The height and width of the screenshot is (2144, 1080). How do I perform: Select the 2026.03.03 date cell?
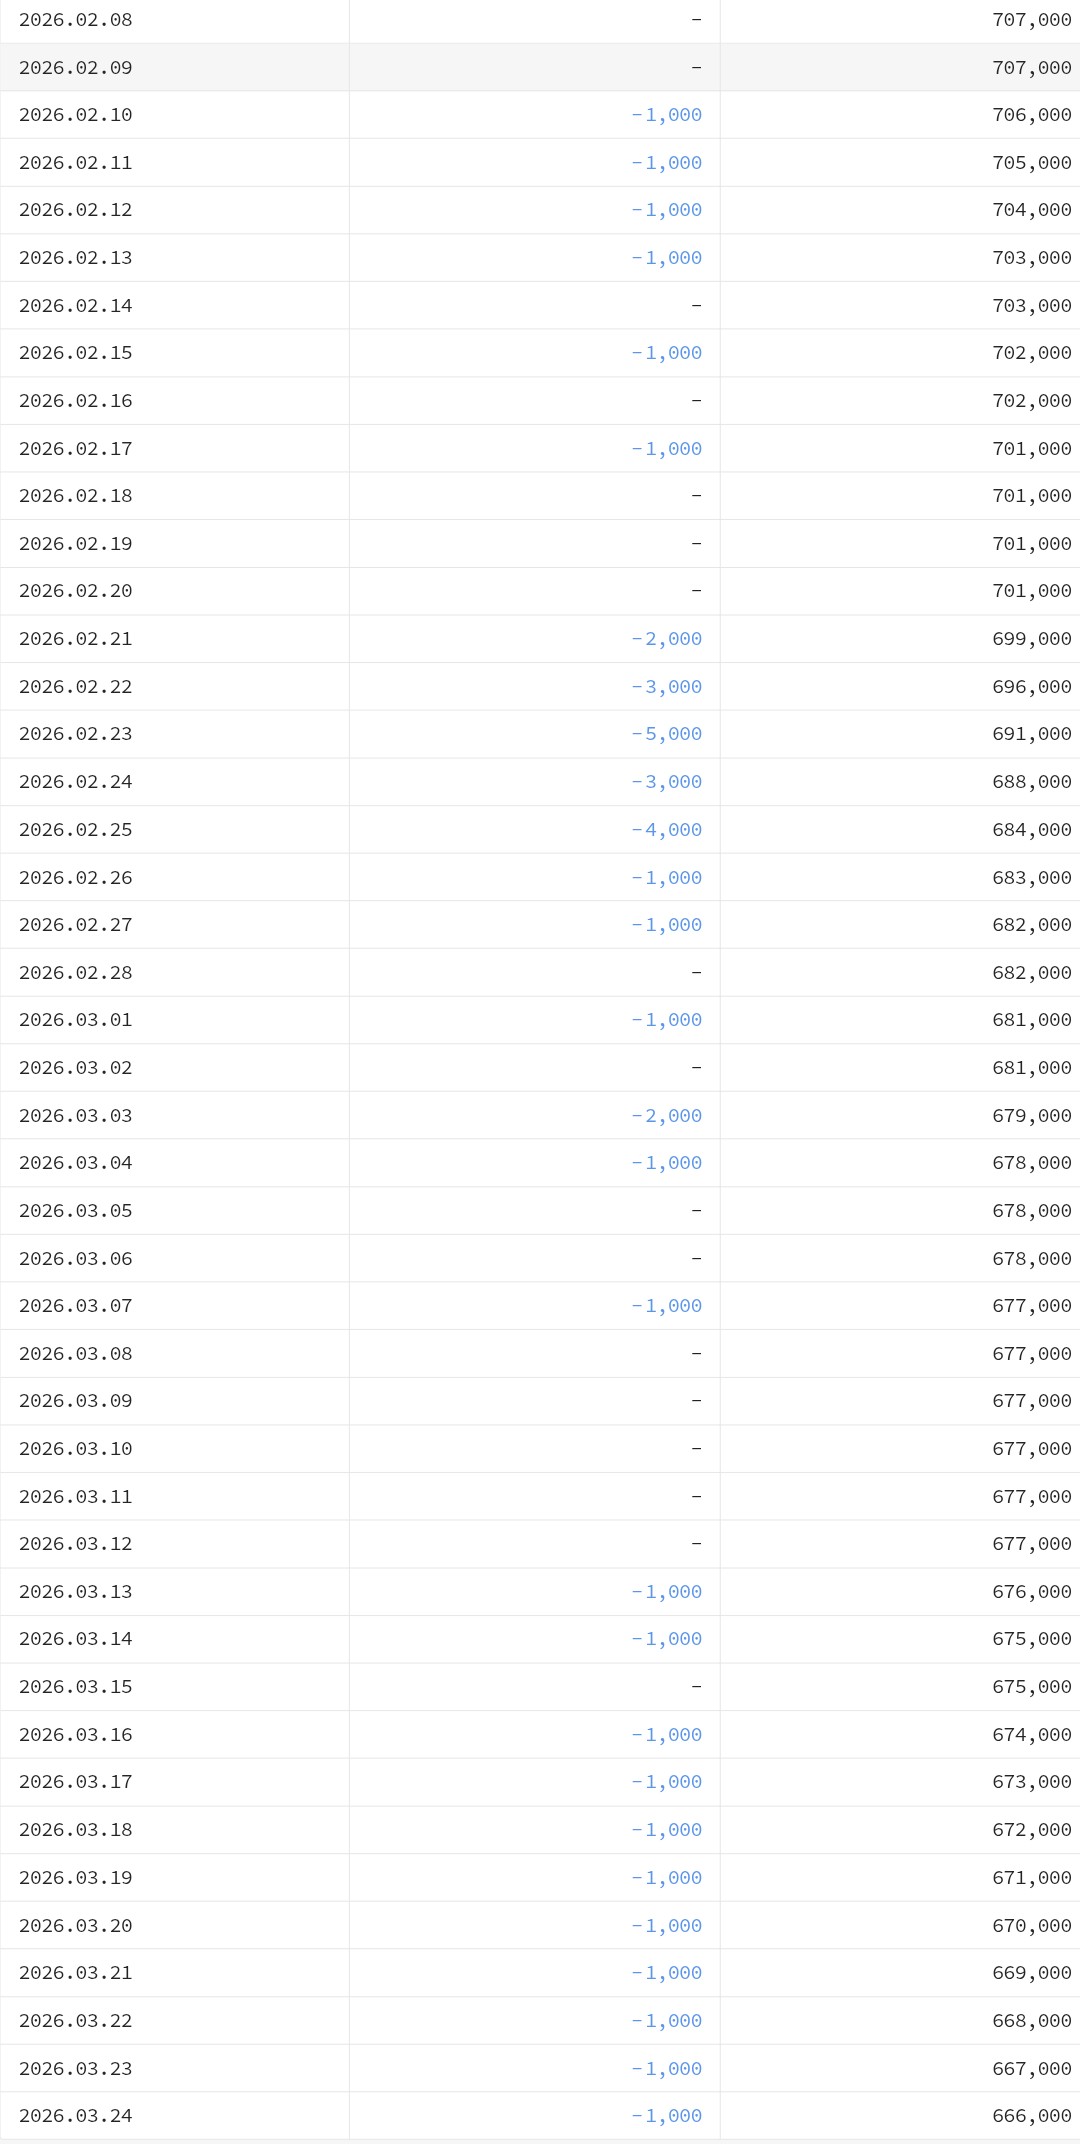pyautogui.click(x=76, y=1116)
